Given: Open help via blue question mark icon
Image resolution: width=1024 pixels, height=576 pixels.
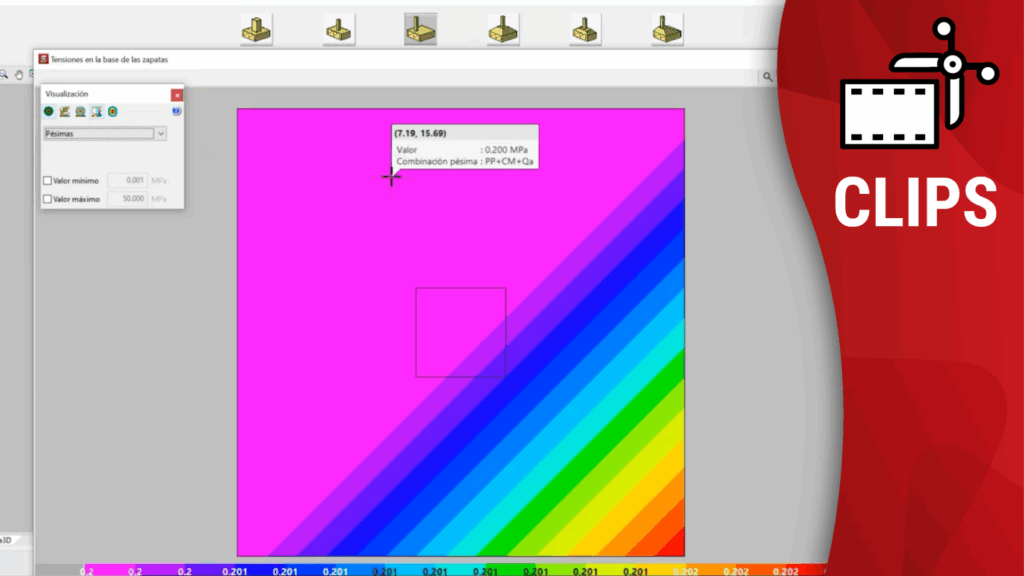Looking at the screenshot, I should (176, 112).
